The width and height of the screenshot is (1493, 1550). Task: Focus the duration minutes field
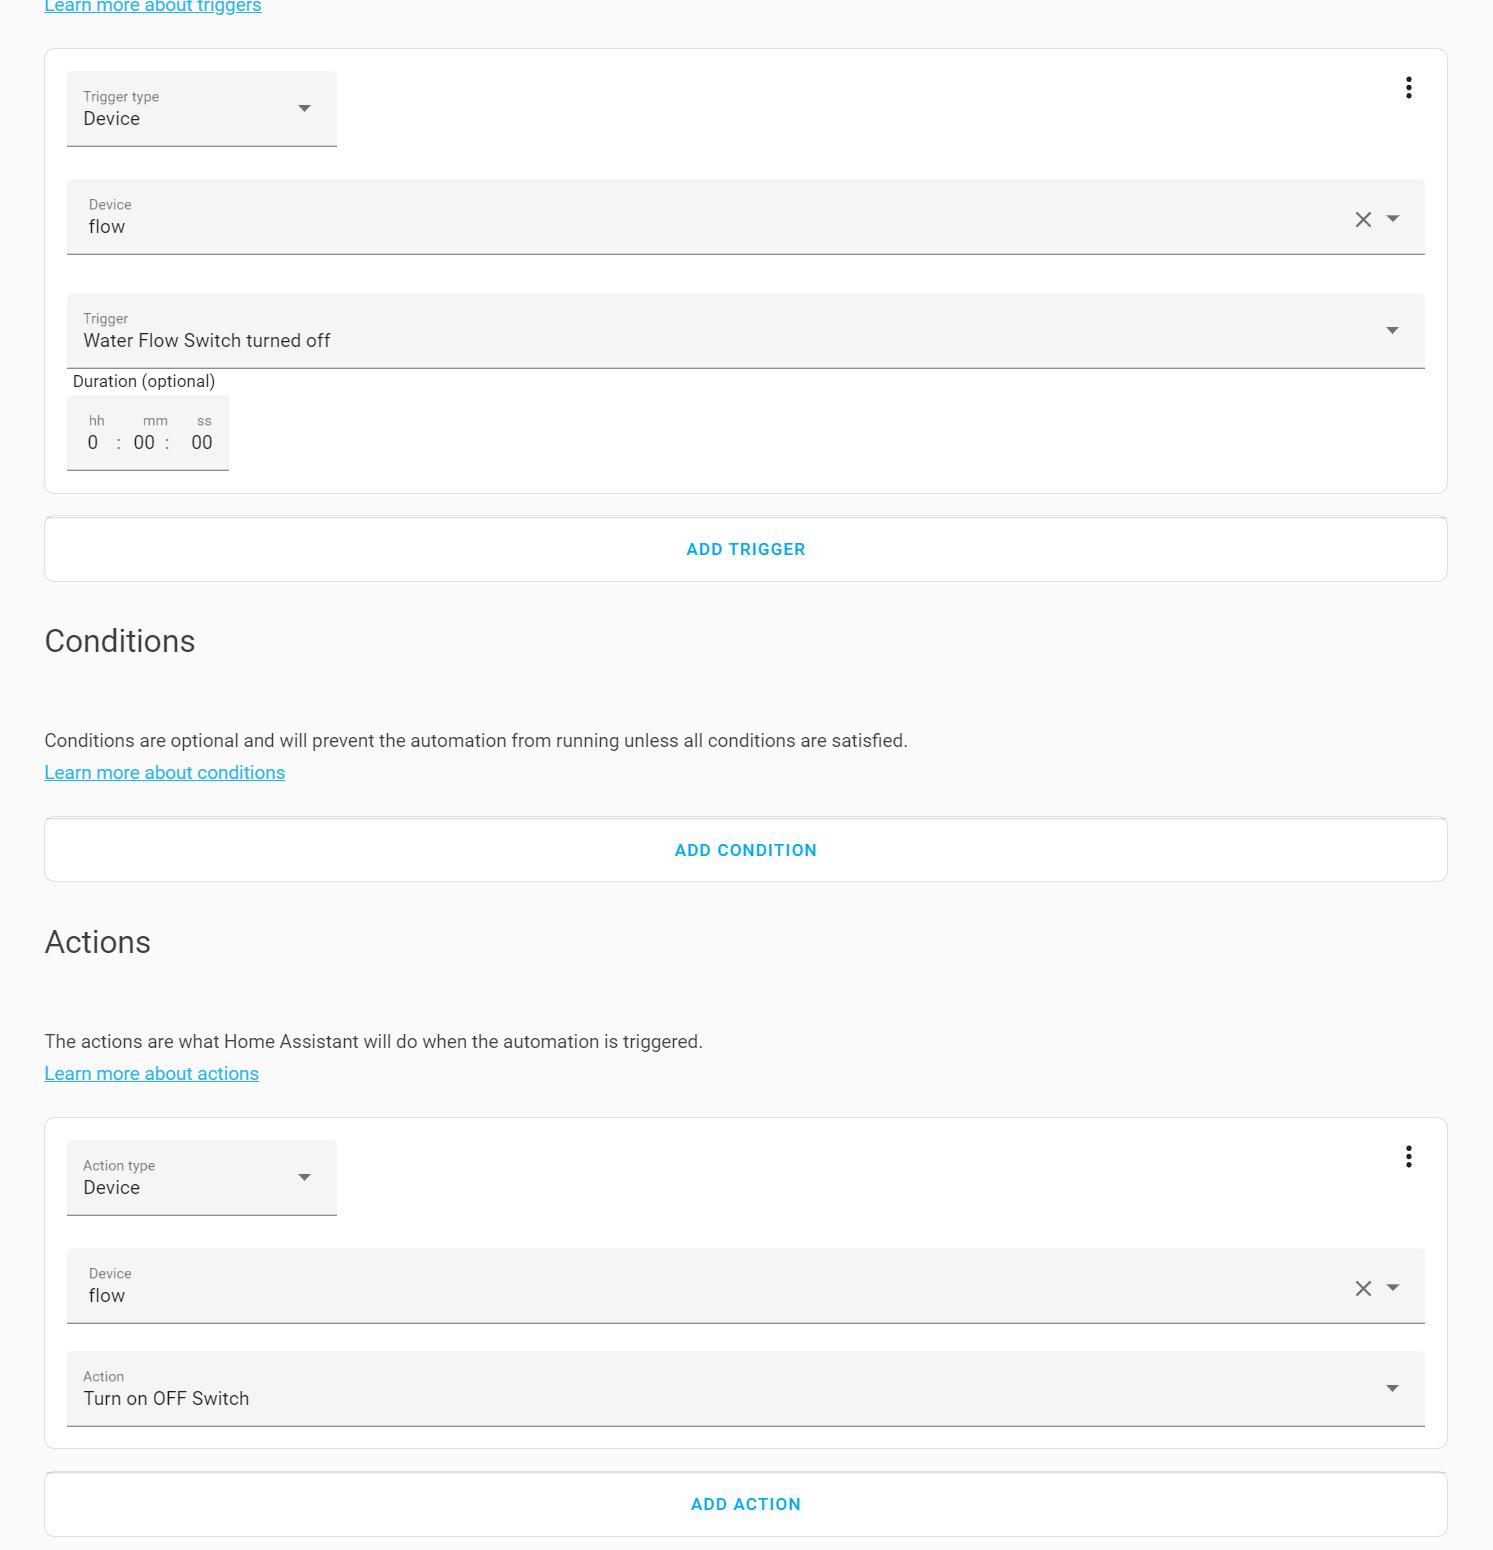pyautogui.click(x=145, y=443)
